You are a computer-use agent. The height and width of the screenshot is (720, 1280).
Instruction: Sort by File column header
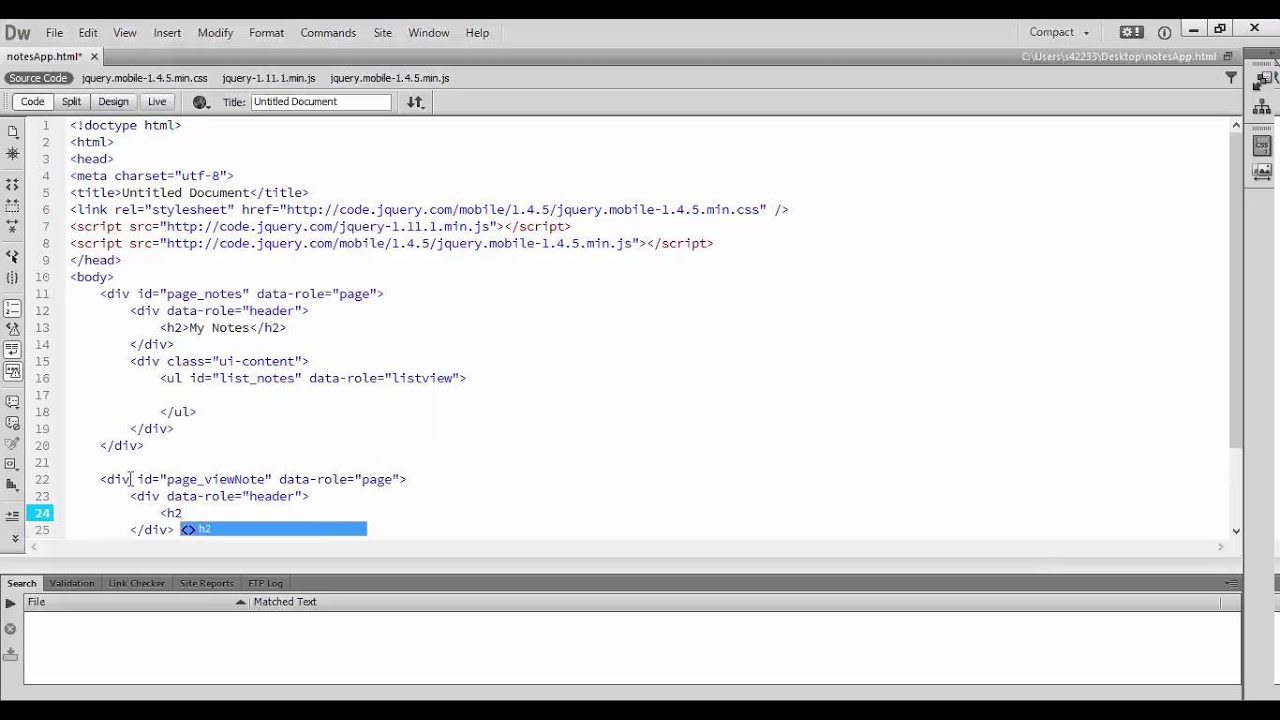pyautogui.click(x=136, y=602)
